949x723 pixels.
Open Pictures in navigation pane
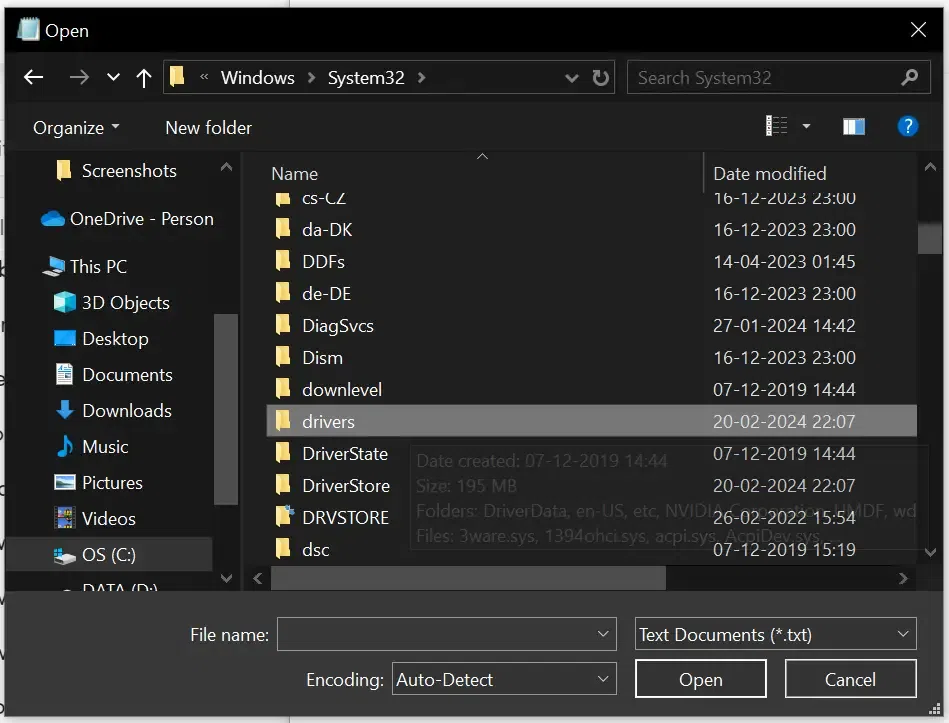pos(98,483)
